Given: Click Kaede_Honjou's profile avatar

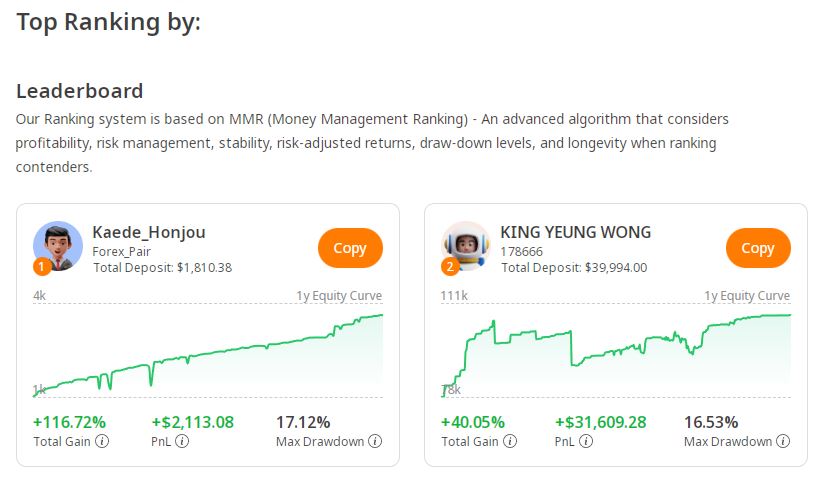Looking at the screenshot, I should coord(58,246).
